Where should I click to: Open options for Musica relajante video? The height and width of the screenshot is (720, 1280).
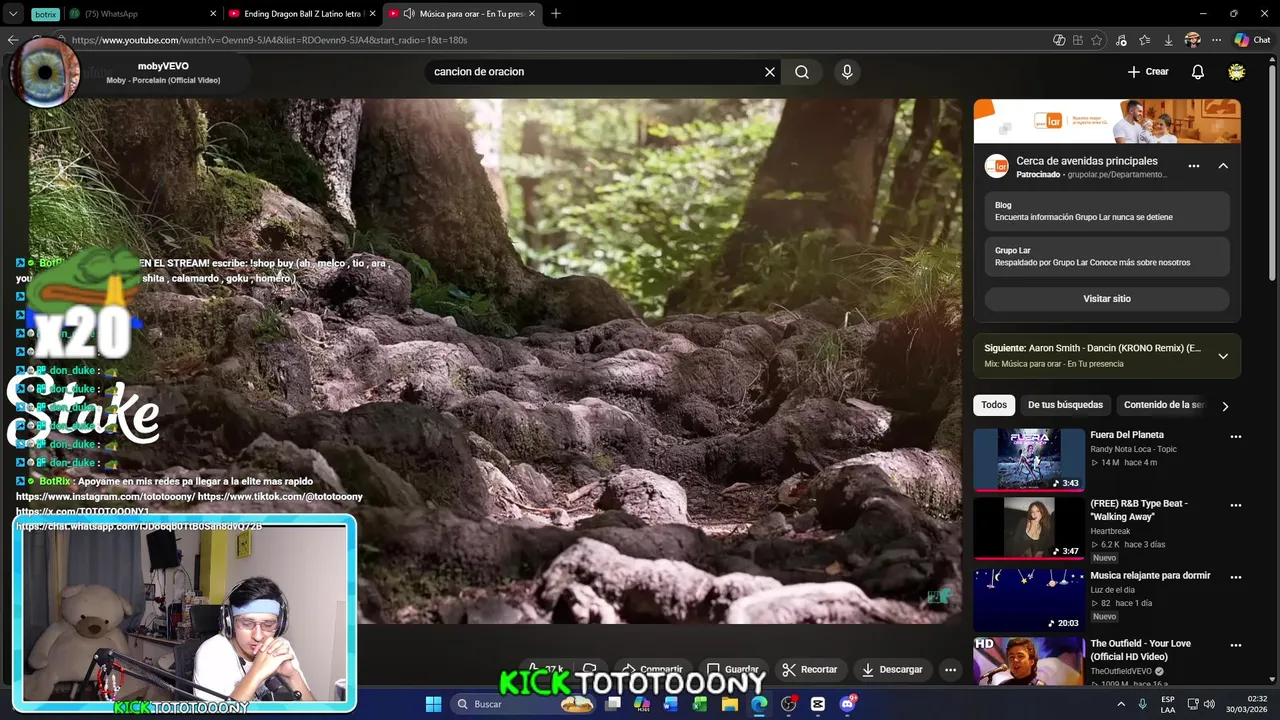[1236, 577]
